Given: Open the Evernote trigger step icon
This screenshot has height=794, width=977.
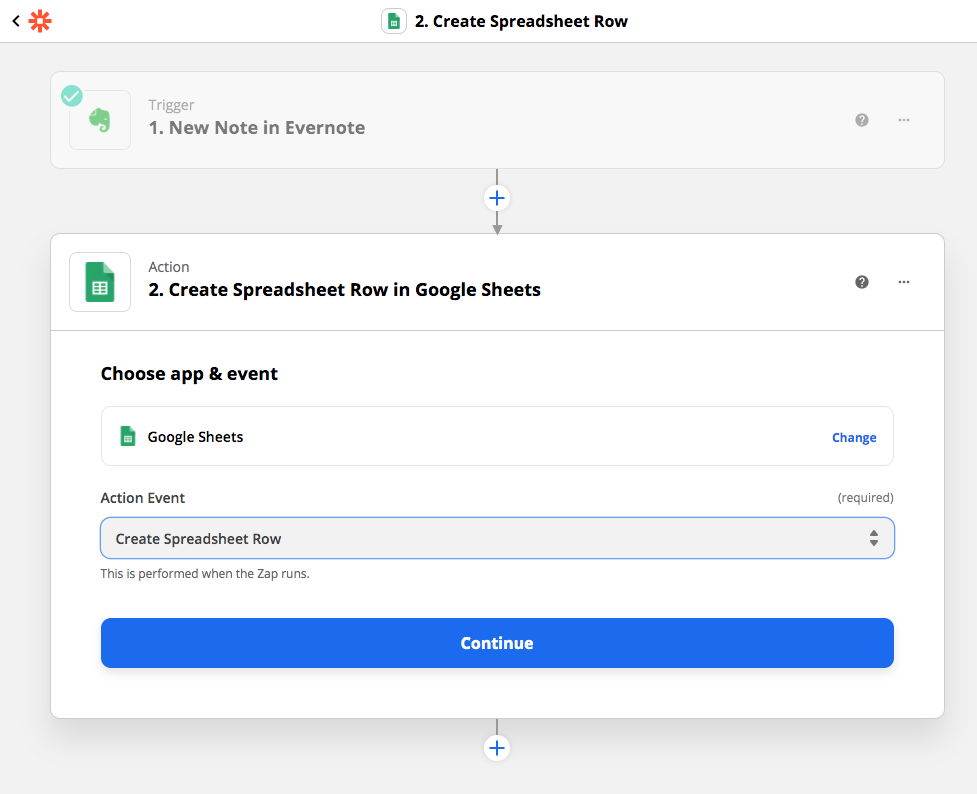Looking at the screenshot, I should tap(100, 120).
